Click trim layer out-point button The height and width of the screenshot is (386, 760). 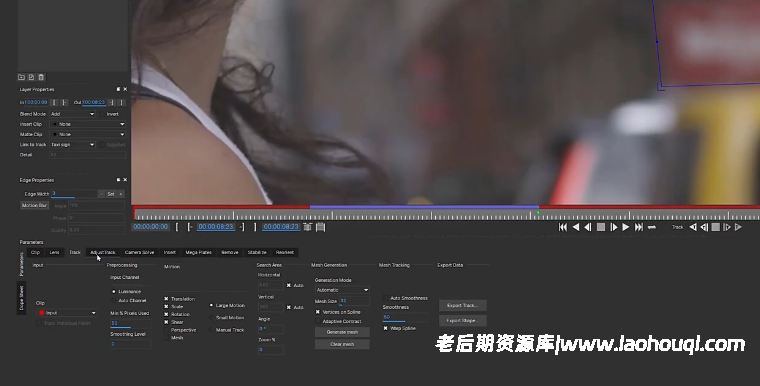pos(111,102)
